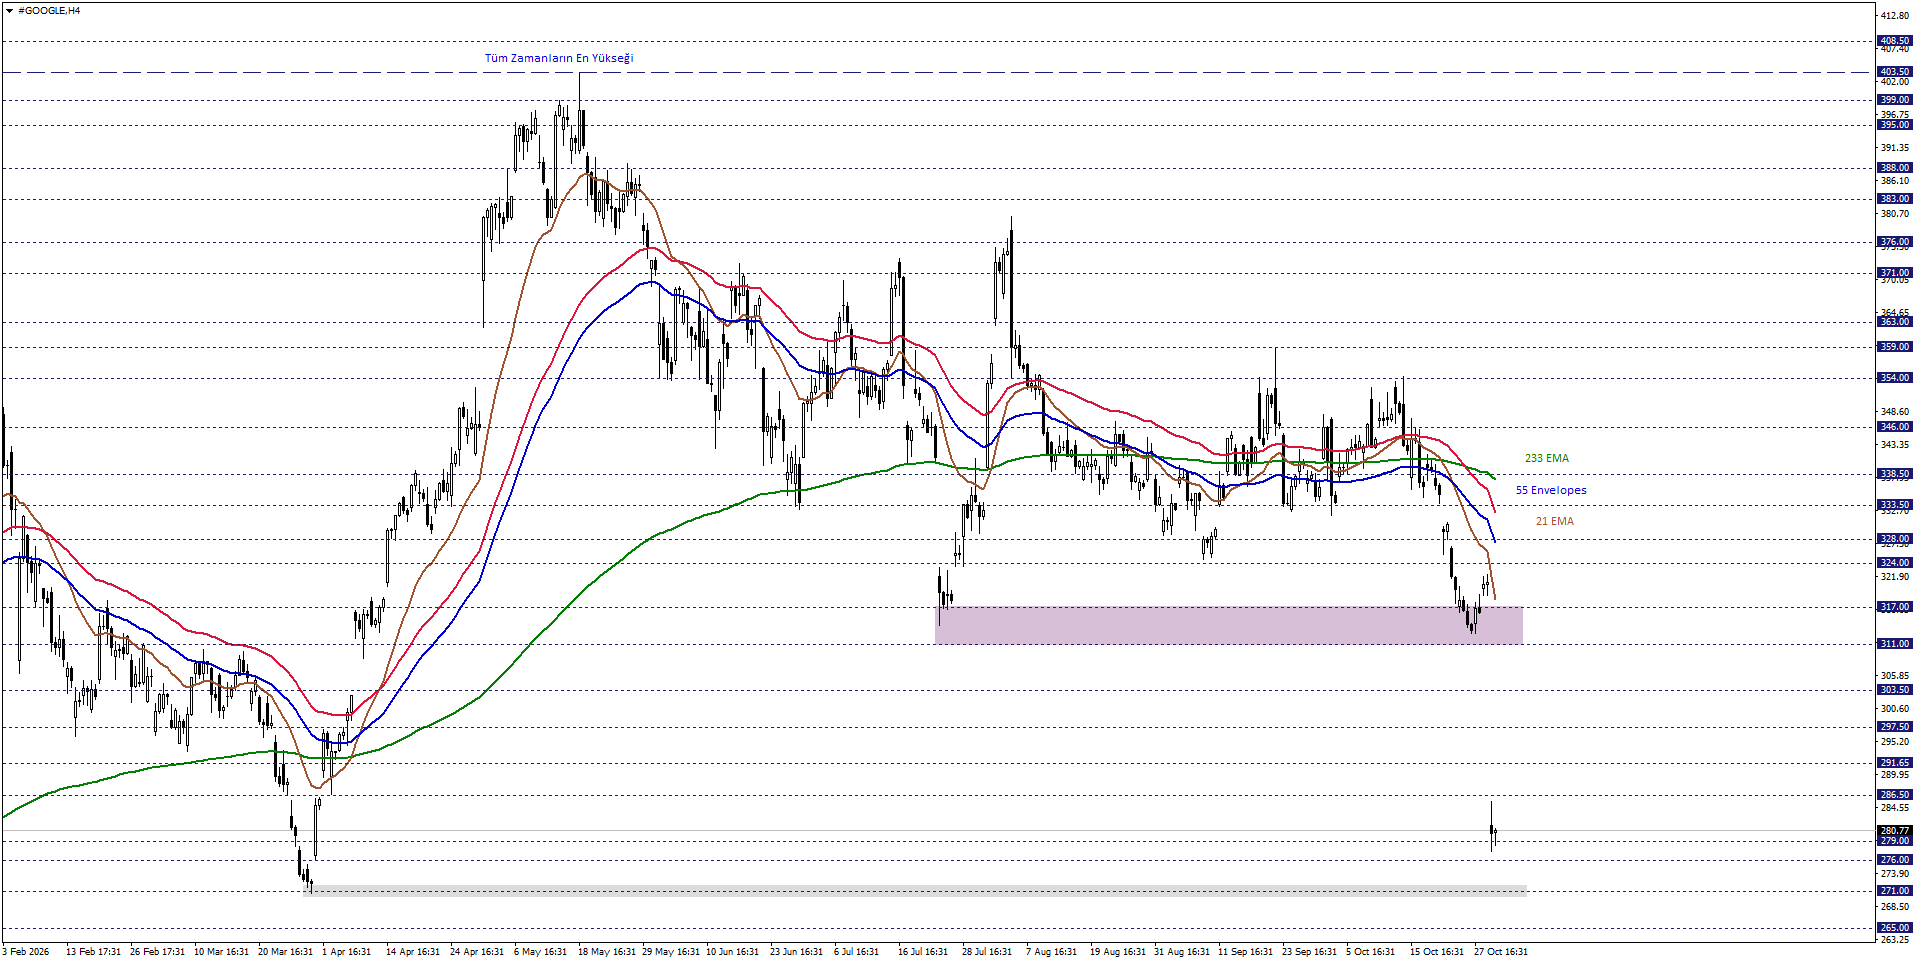This screenshot has height=963, width=1916.
Task: Click the 363.00 price level tag
Action: (1894, 322)
